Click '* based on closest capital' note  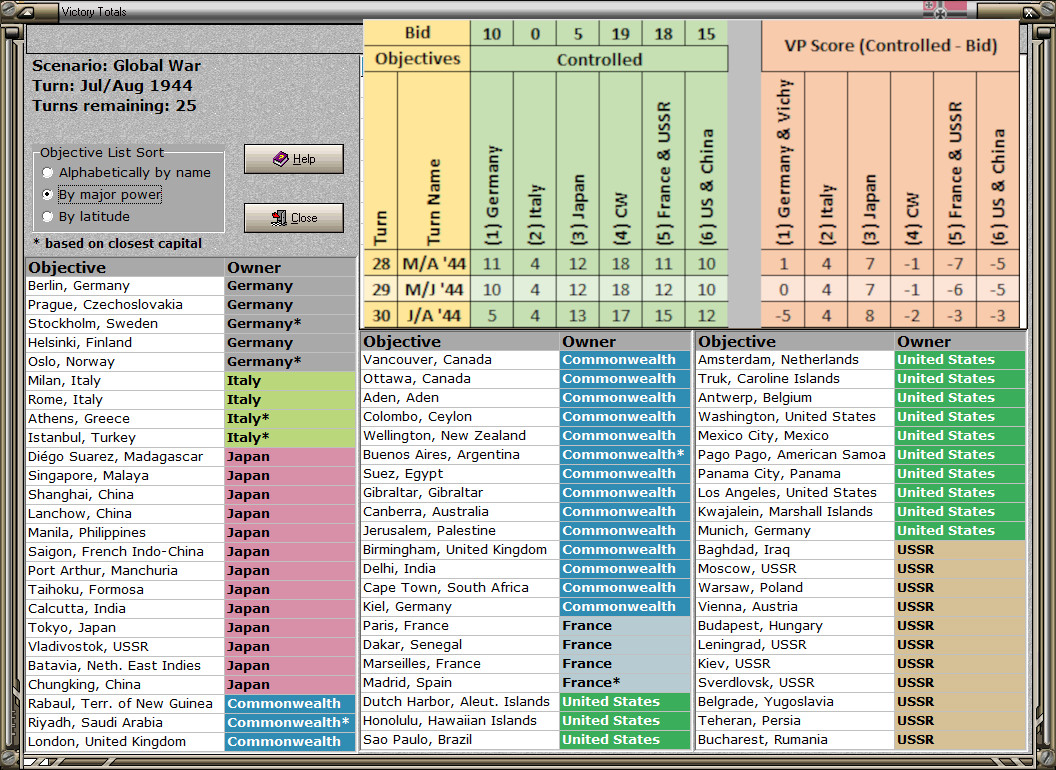(x=118, y=244)
